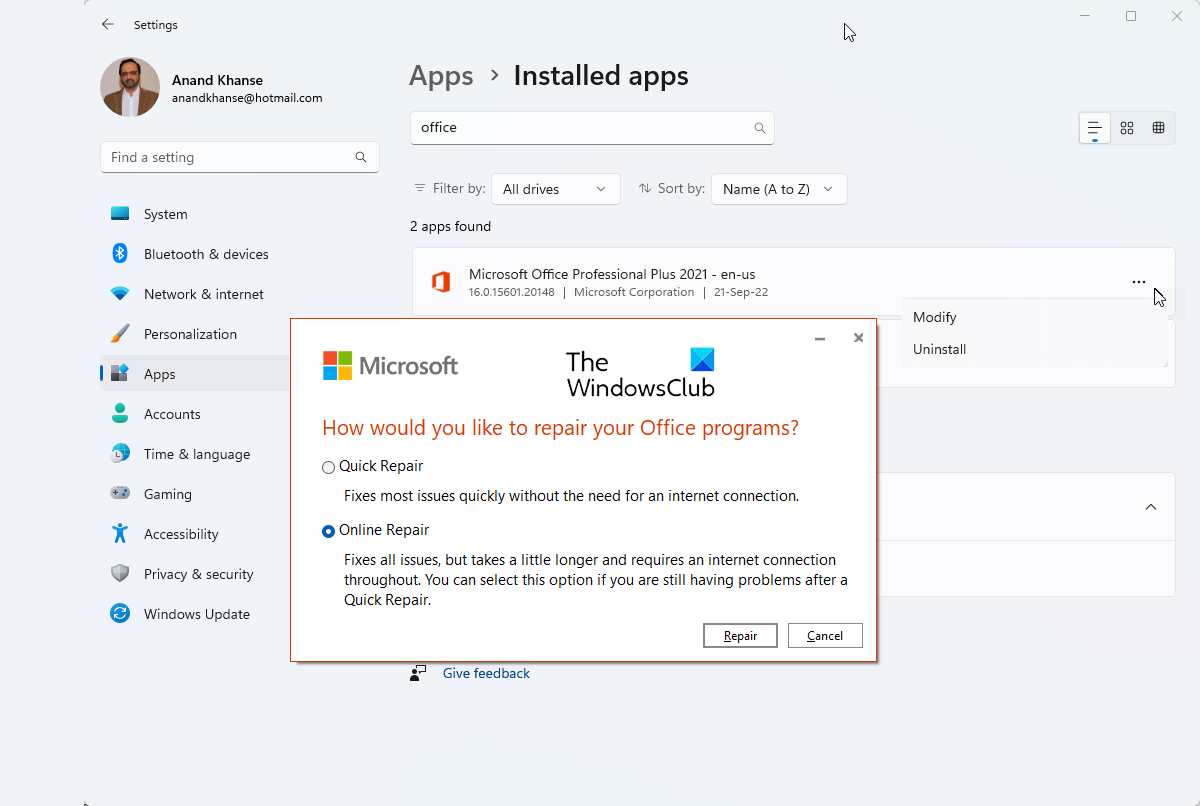Switch to table view layout icon
1200x806 pixels.
1158,128
